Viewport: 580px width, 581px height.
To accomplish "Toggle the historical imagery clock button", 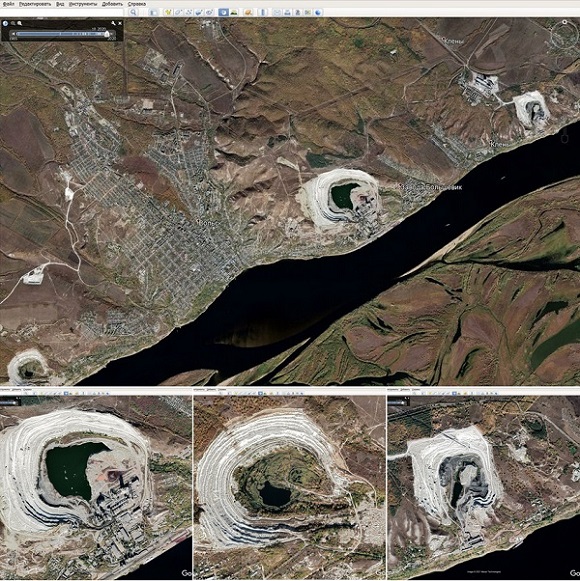I will pos(223,13).
